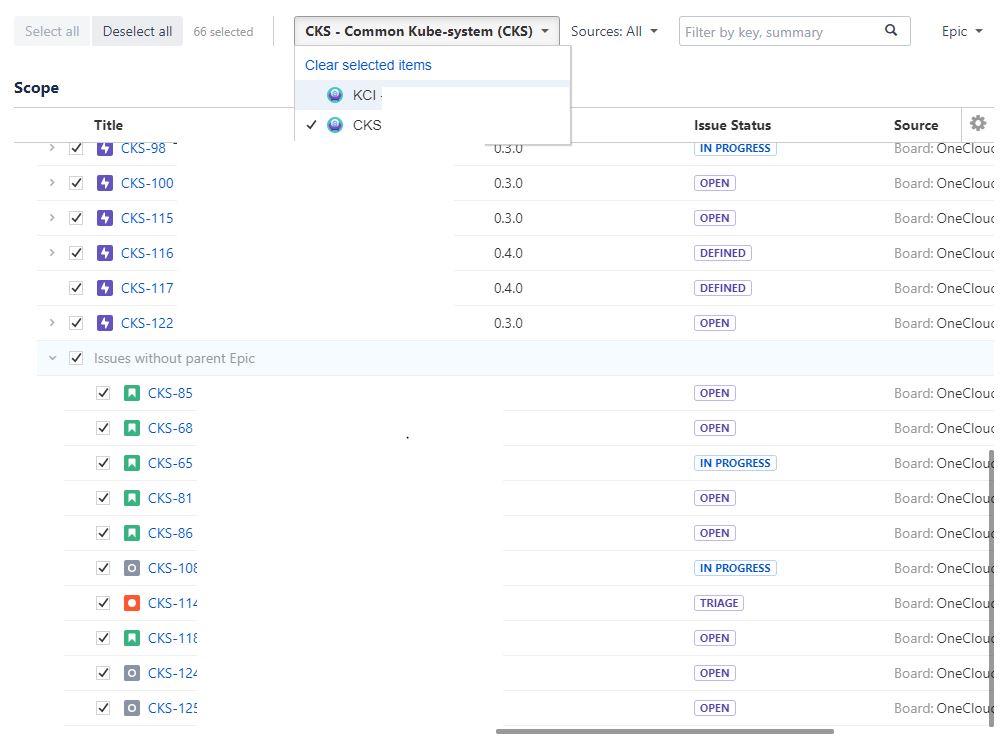1005x739 pixels.
Task: Click the horizontal scrollbar at table bottom
Action: coord(665,731)
